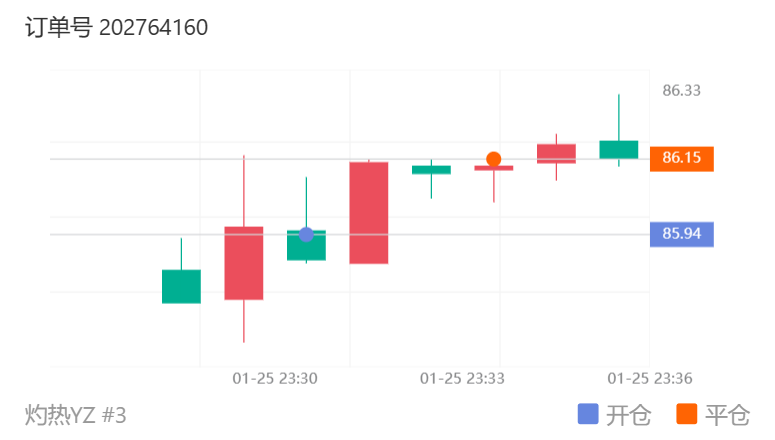This screenshot has width=775, height=440.
Task: Click the 开仓 legend text
Action: pyautogui.click(x=628, y=415)
